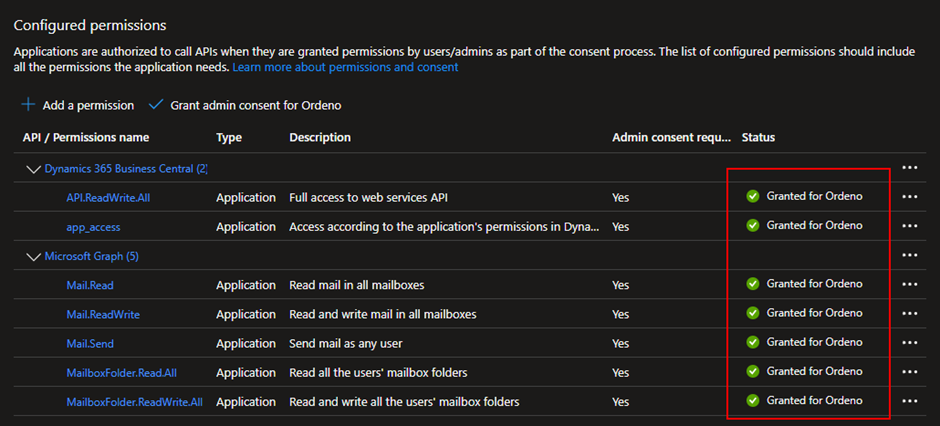
Task: Open the Mail.ReadWrite permission
Action: (x=103, y=315)
